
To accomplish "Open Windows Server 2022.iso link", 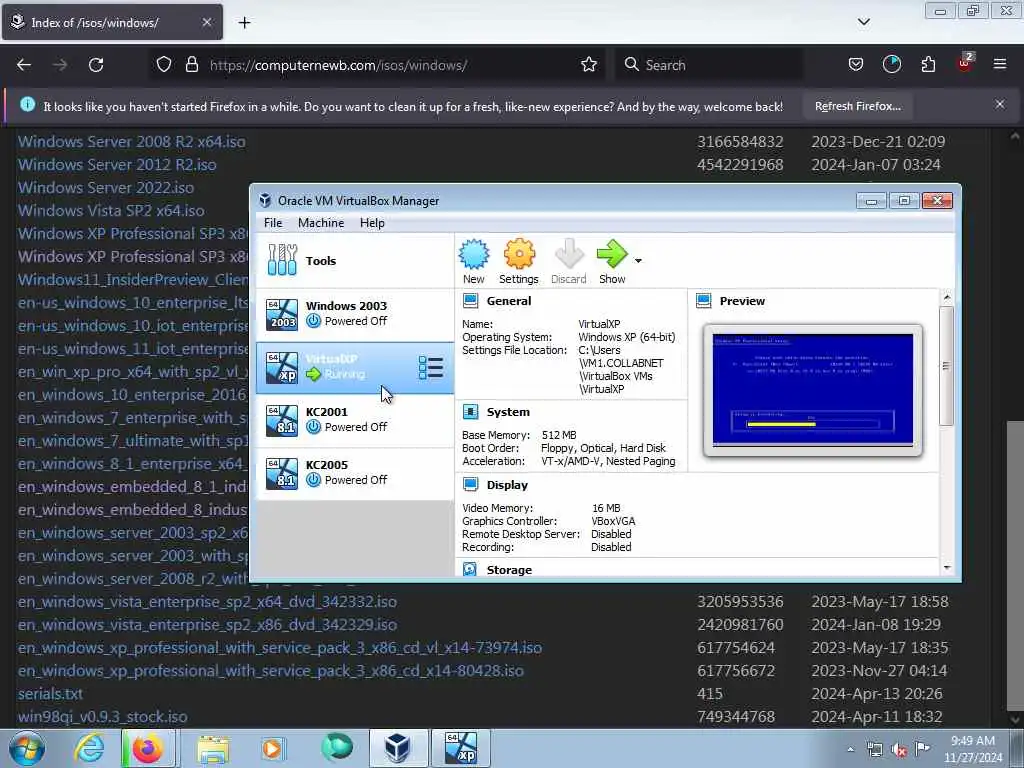I will tap(106, 187).
